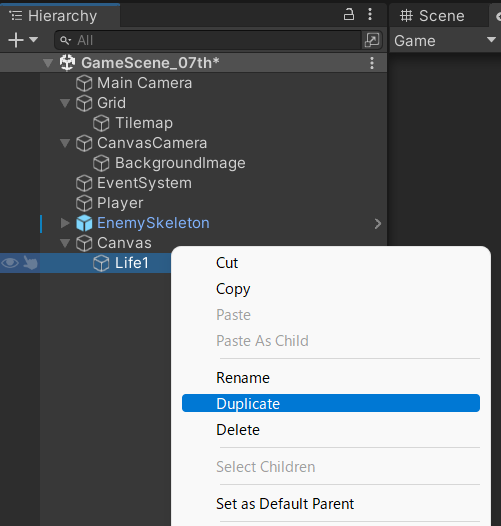Click the Canvas cube icon
Screen dimensions: 501x526
point(84,243)
